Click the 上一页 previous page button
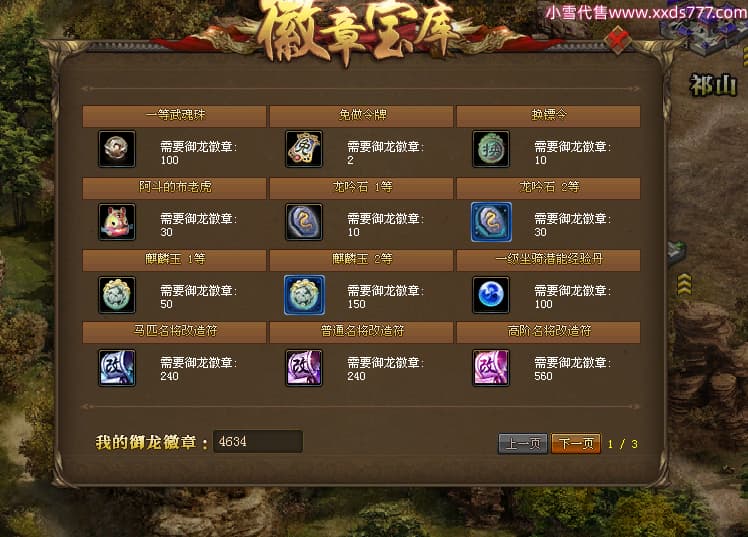The image size is (748, 537). (523, 444)
